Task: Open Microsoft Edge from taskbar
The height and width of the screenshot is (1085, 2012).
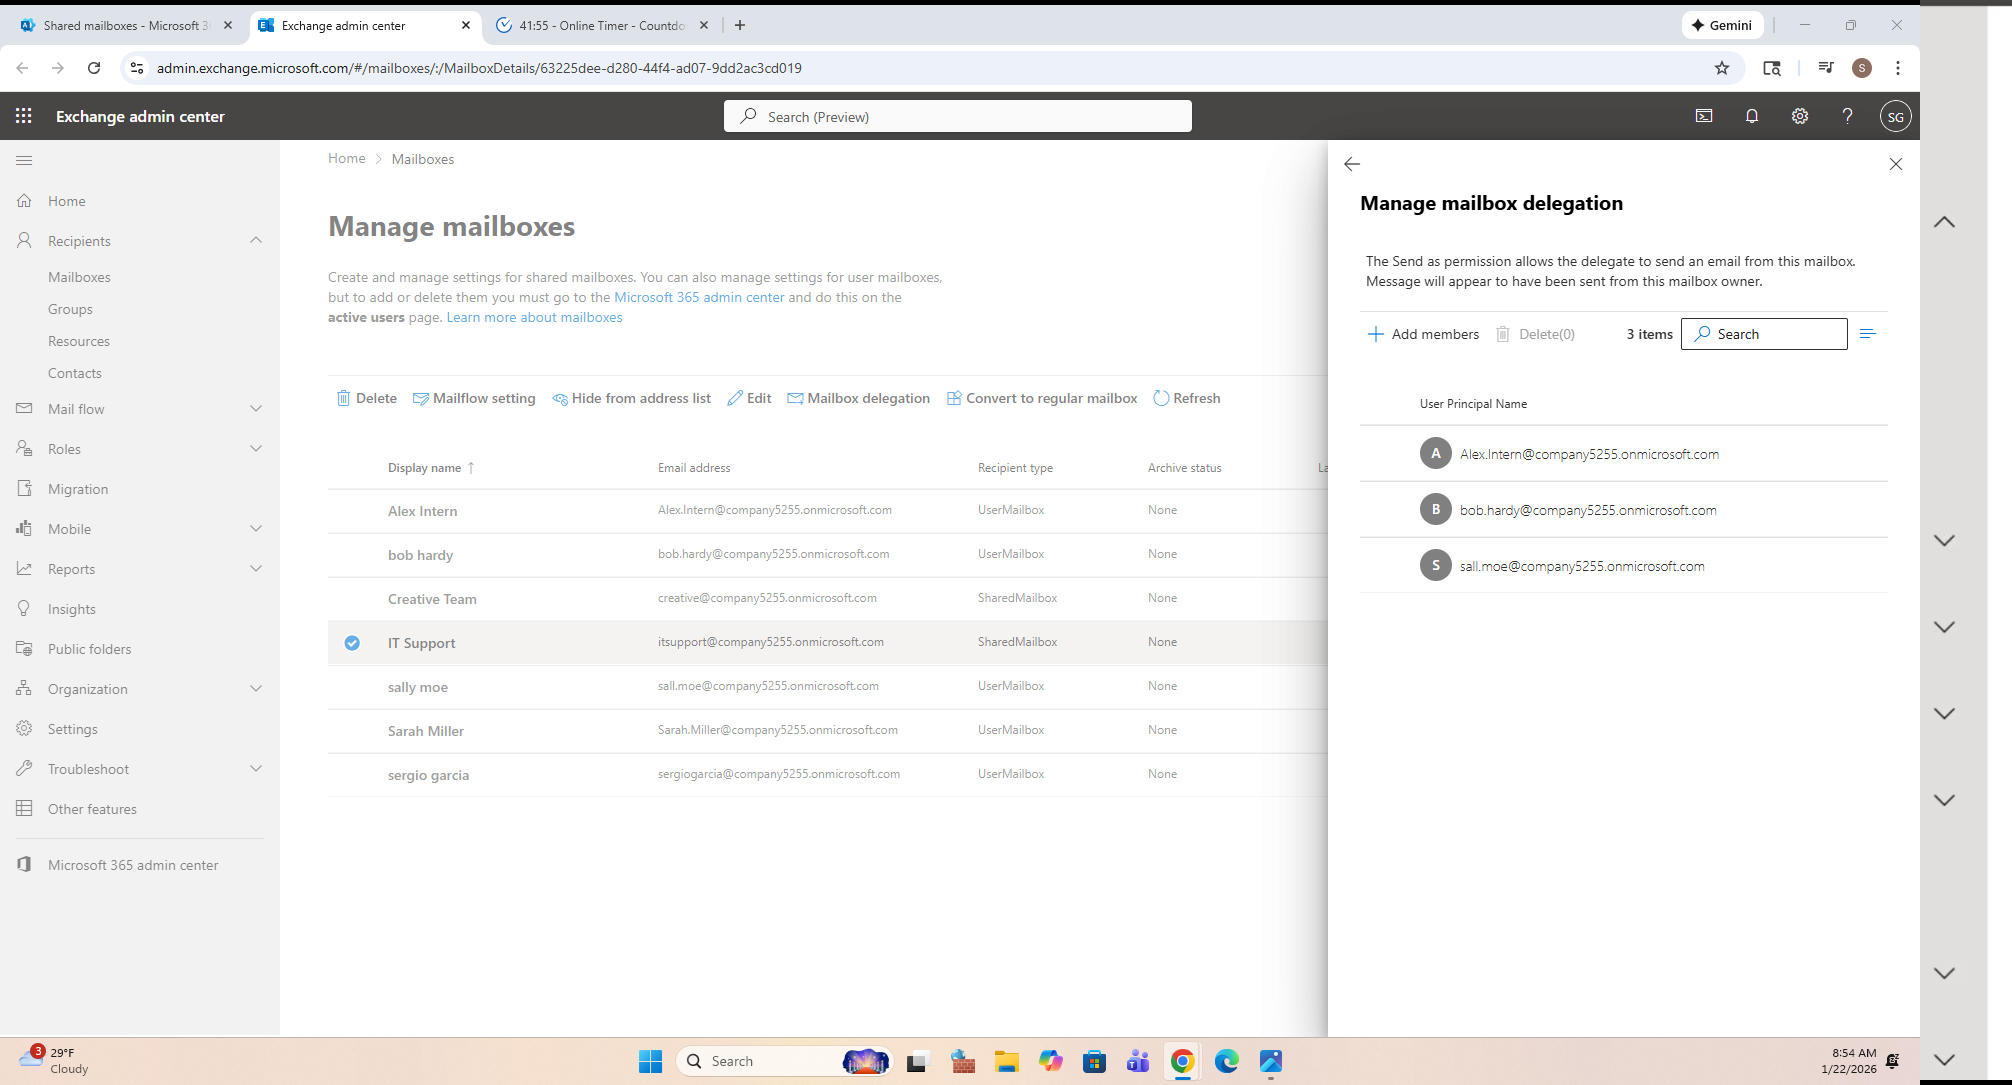Action: pos(1226,1061)
